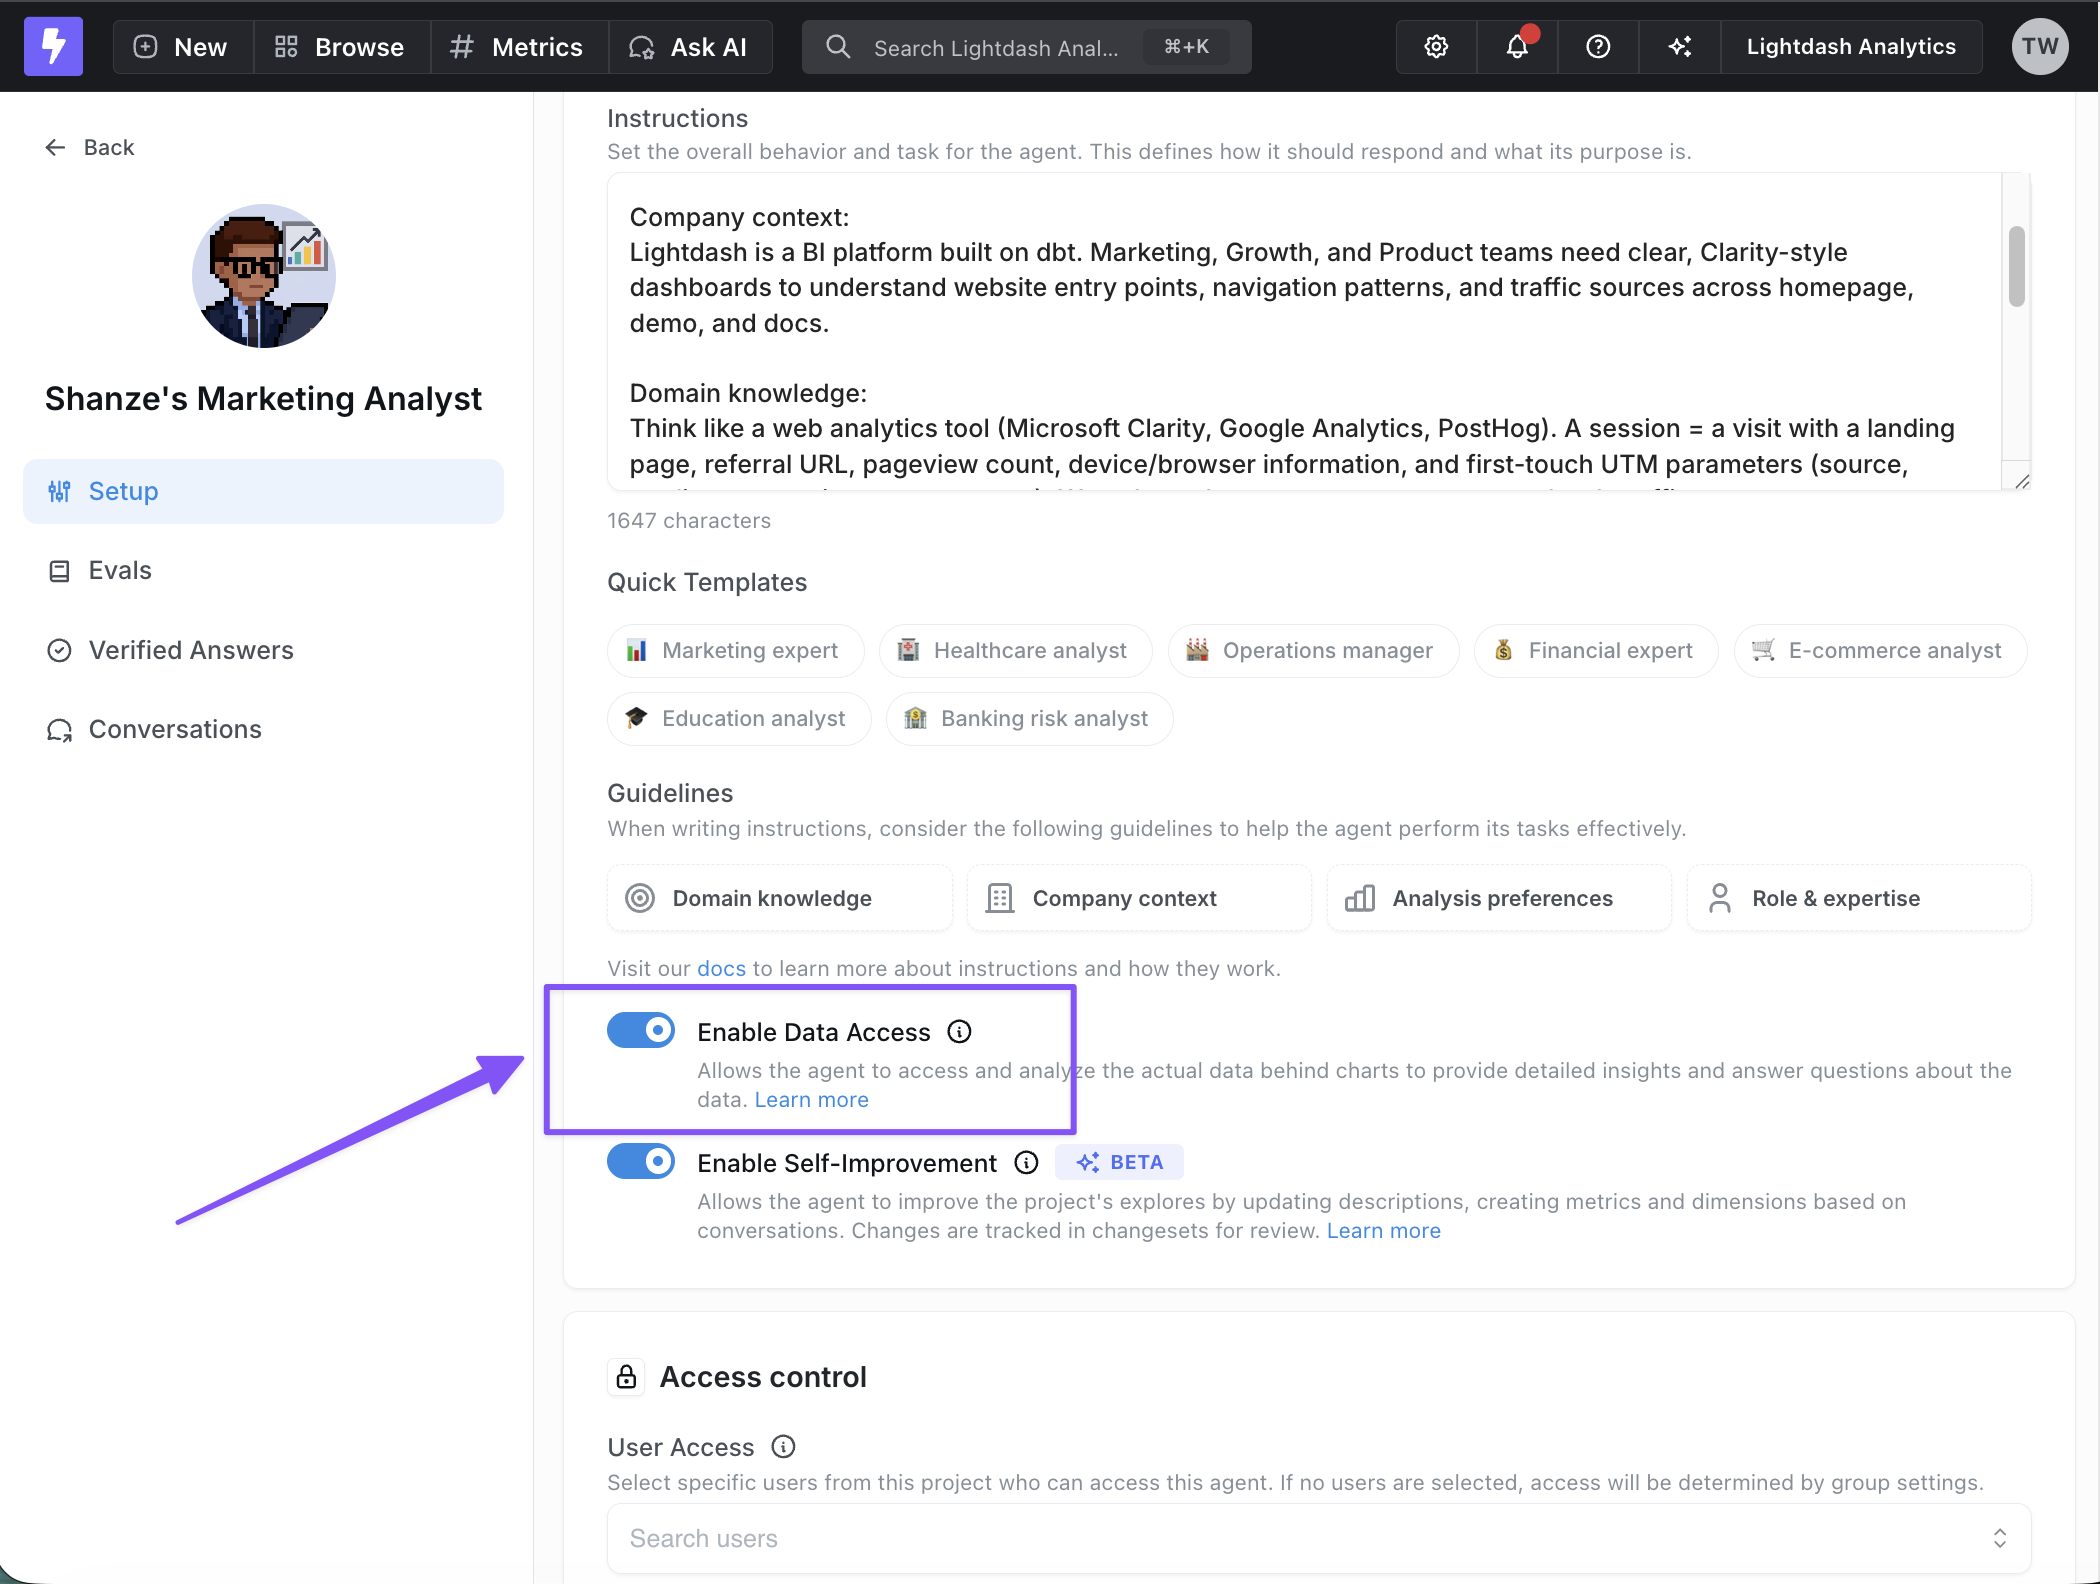Image resolution: width=2100 pixels, height=1584 pixels.
Task: Open the Evals section in the sidebar
Action: (119, 570)
